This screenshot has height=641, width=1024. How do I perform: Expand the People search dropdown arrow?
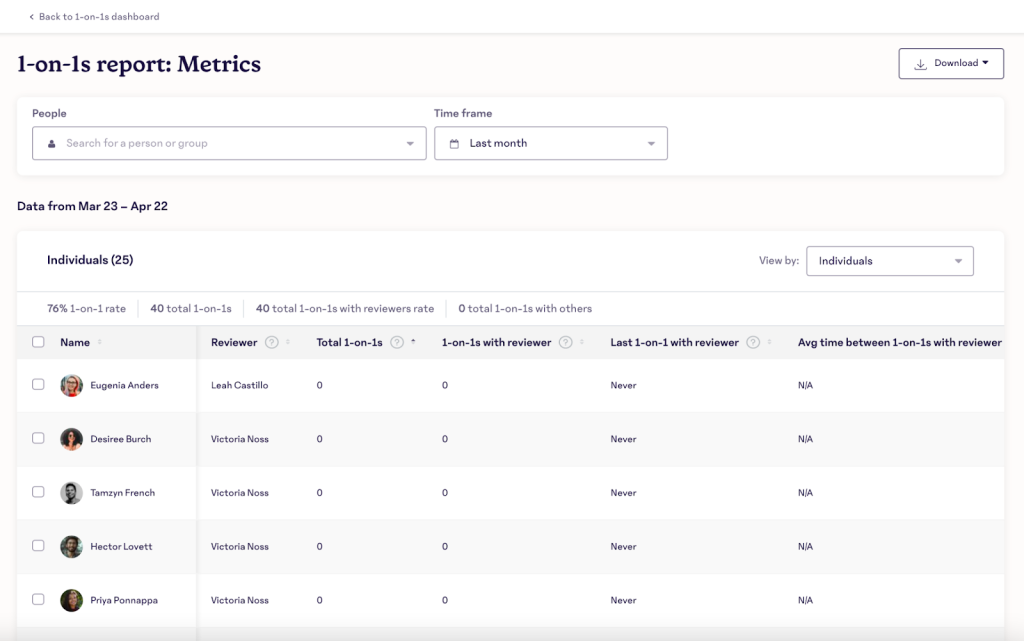pos(410,143)
